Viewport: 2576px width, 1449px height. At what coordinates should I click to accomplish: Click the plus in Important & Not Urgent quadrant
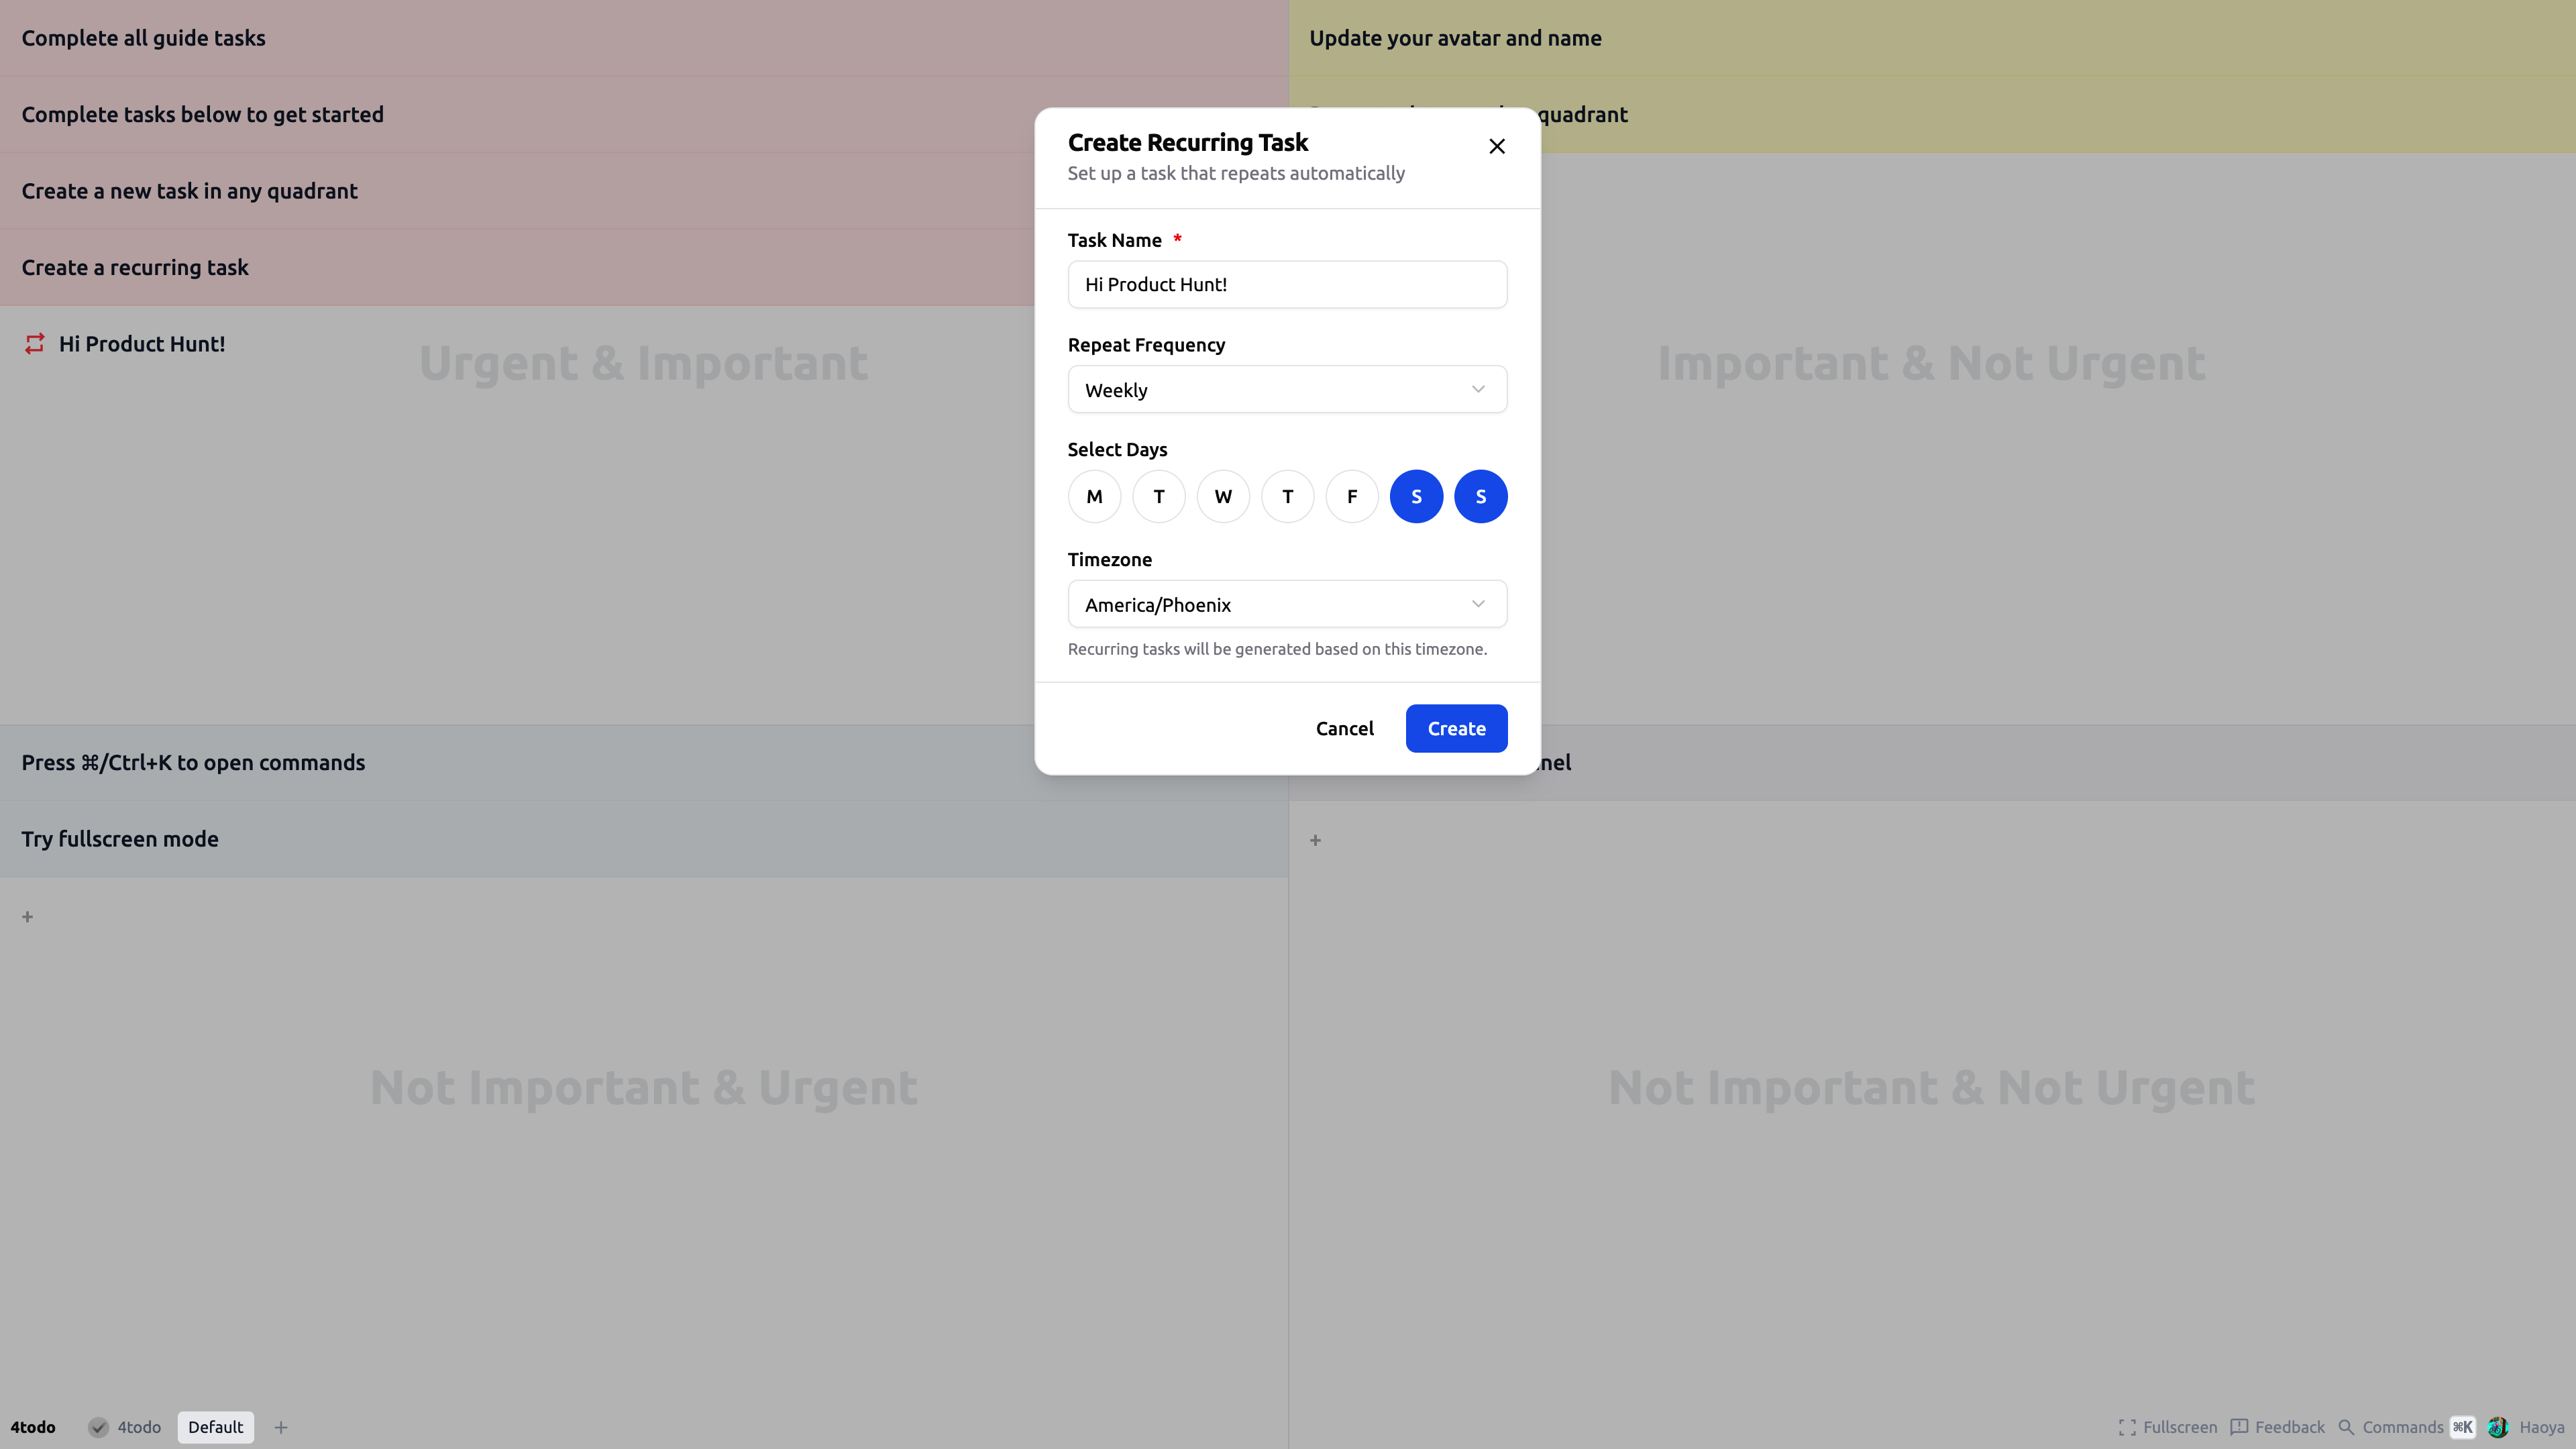[x=1315, y=840]
